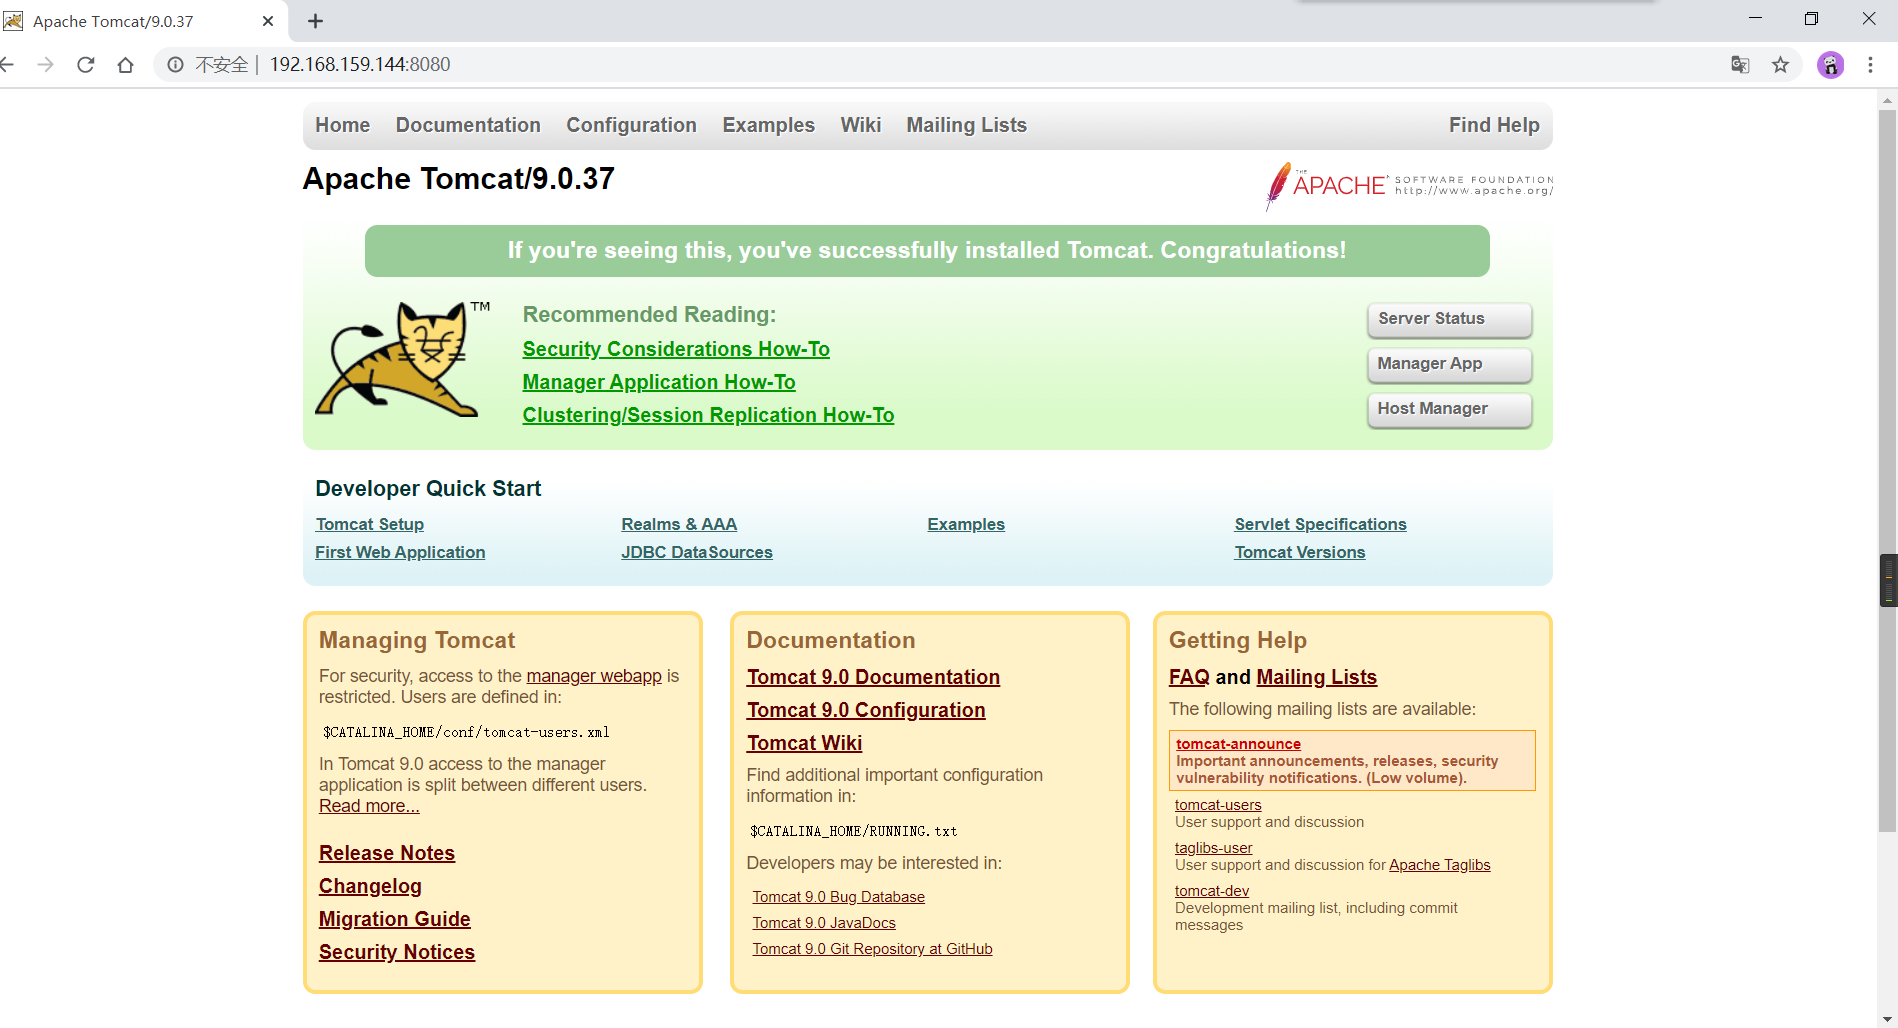Open the First Web Application link
1898x1028 pixels.
(x=400, y=552)
